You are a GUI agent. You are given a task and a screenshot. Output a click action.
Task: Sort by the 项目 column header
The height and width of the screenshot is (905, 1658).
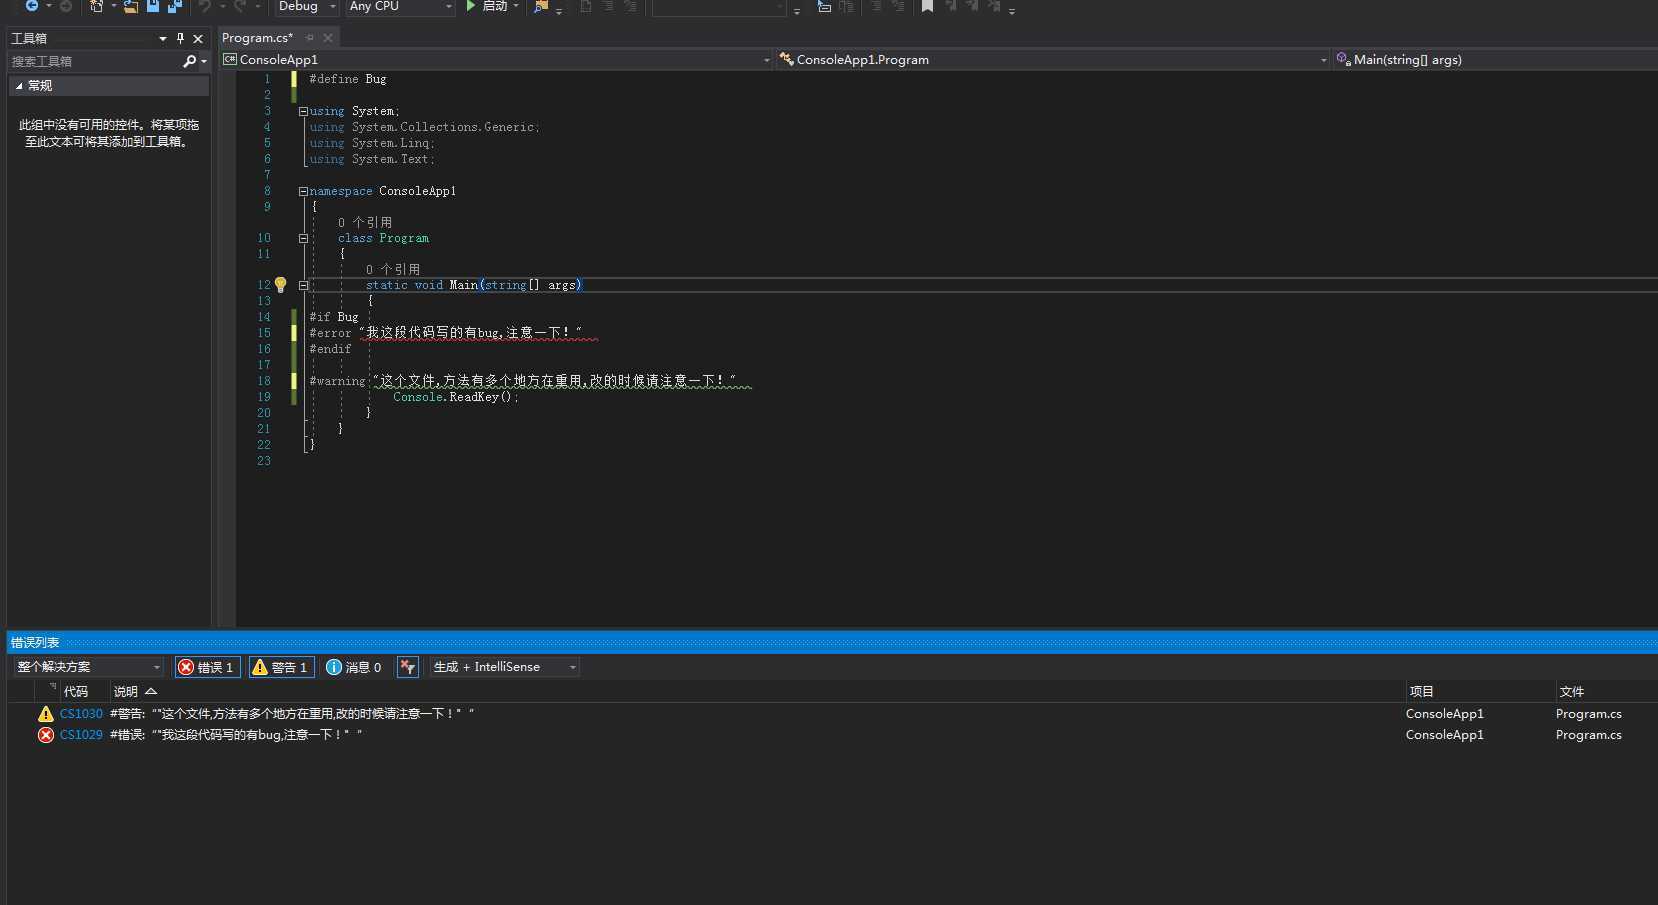click(1421, 692)
